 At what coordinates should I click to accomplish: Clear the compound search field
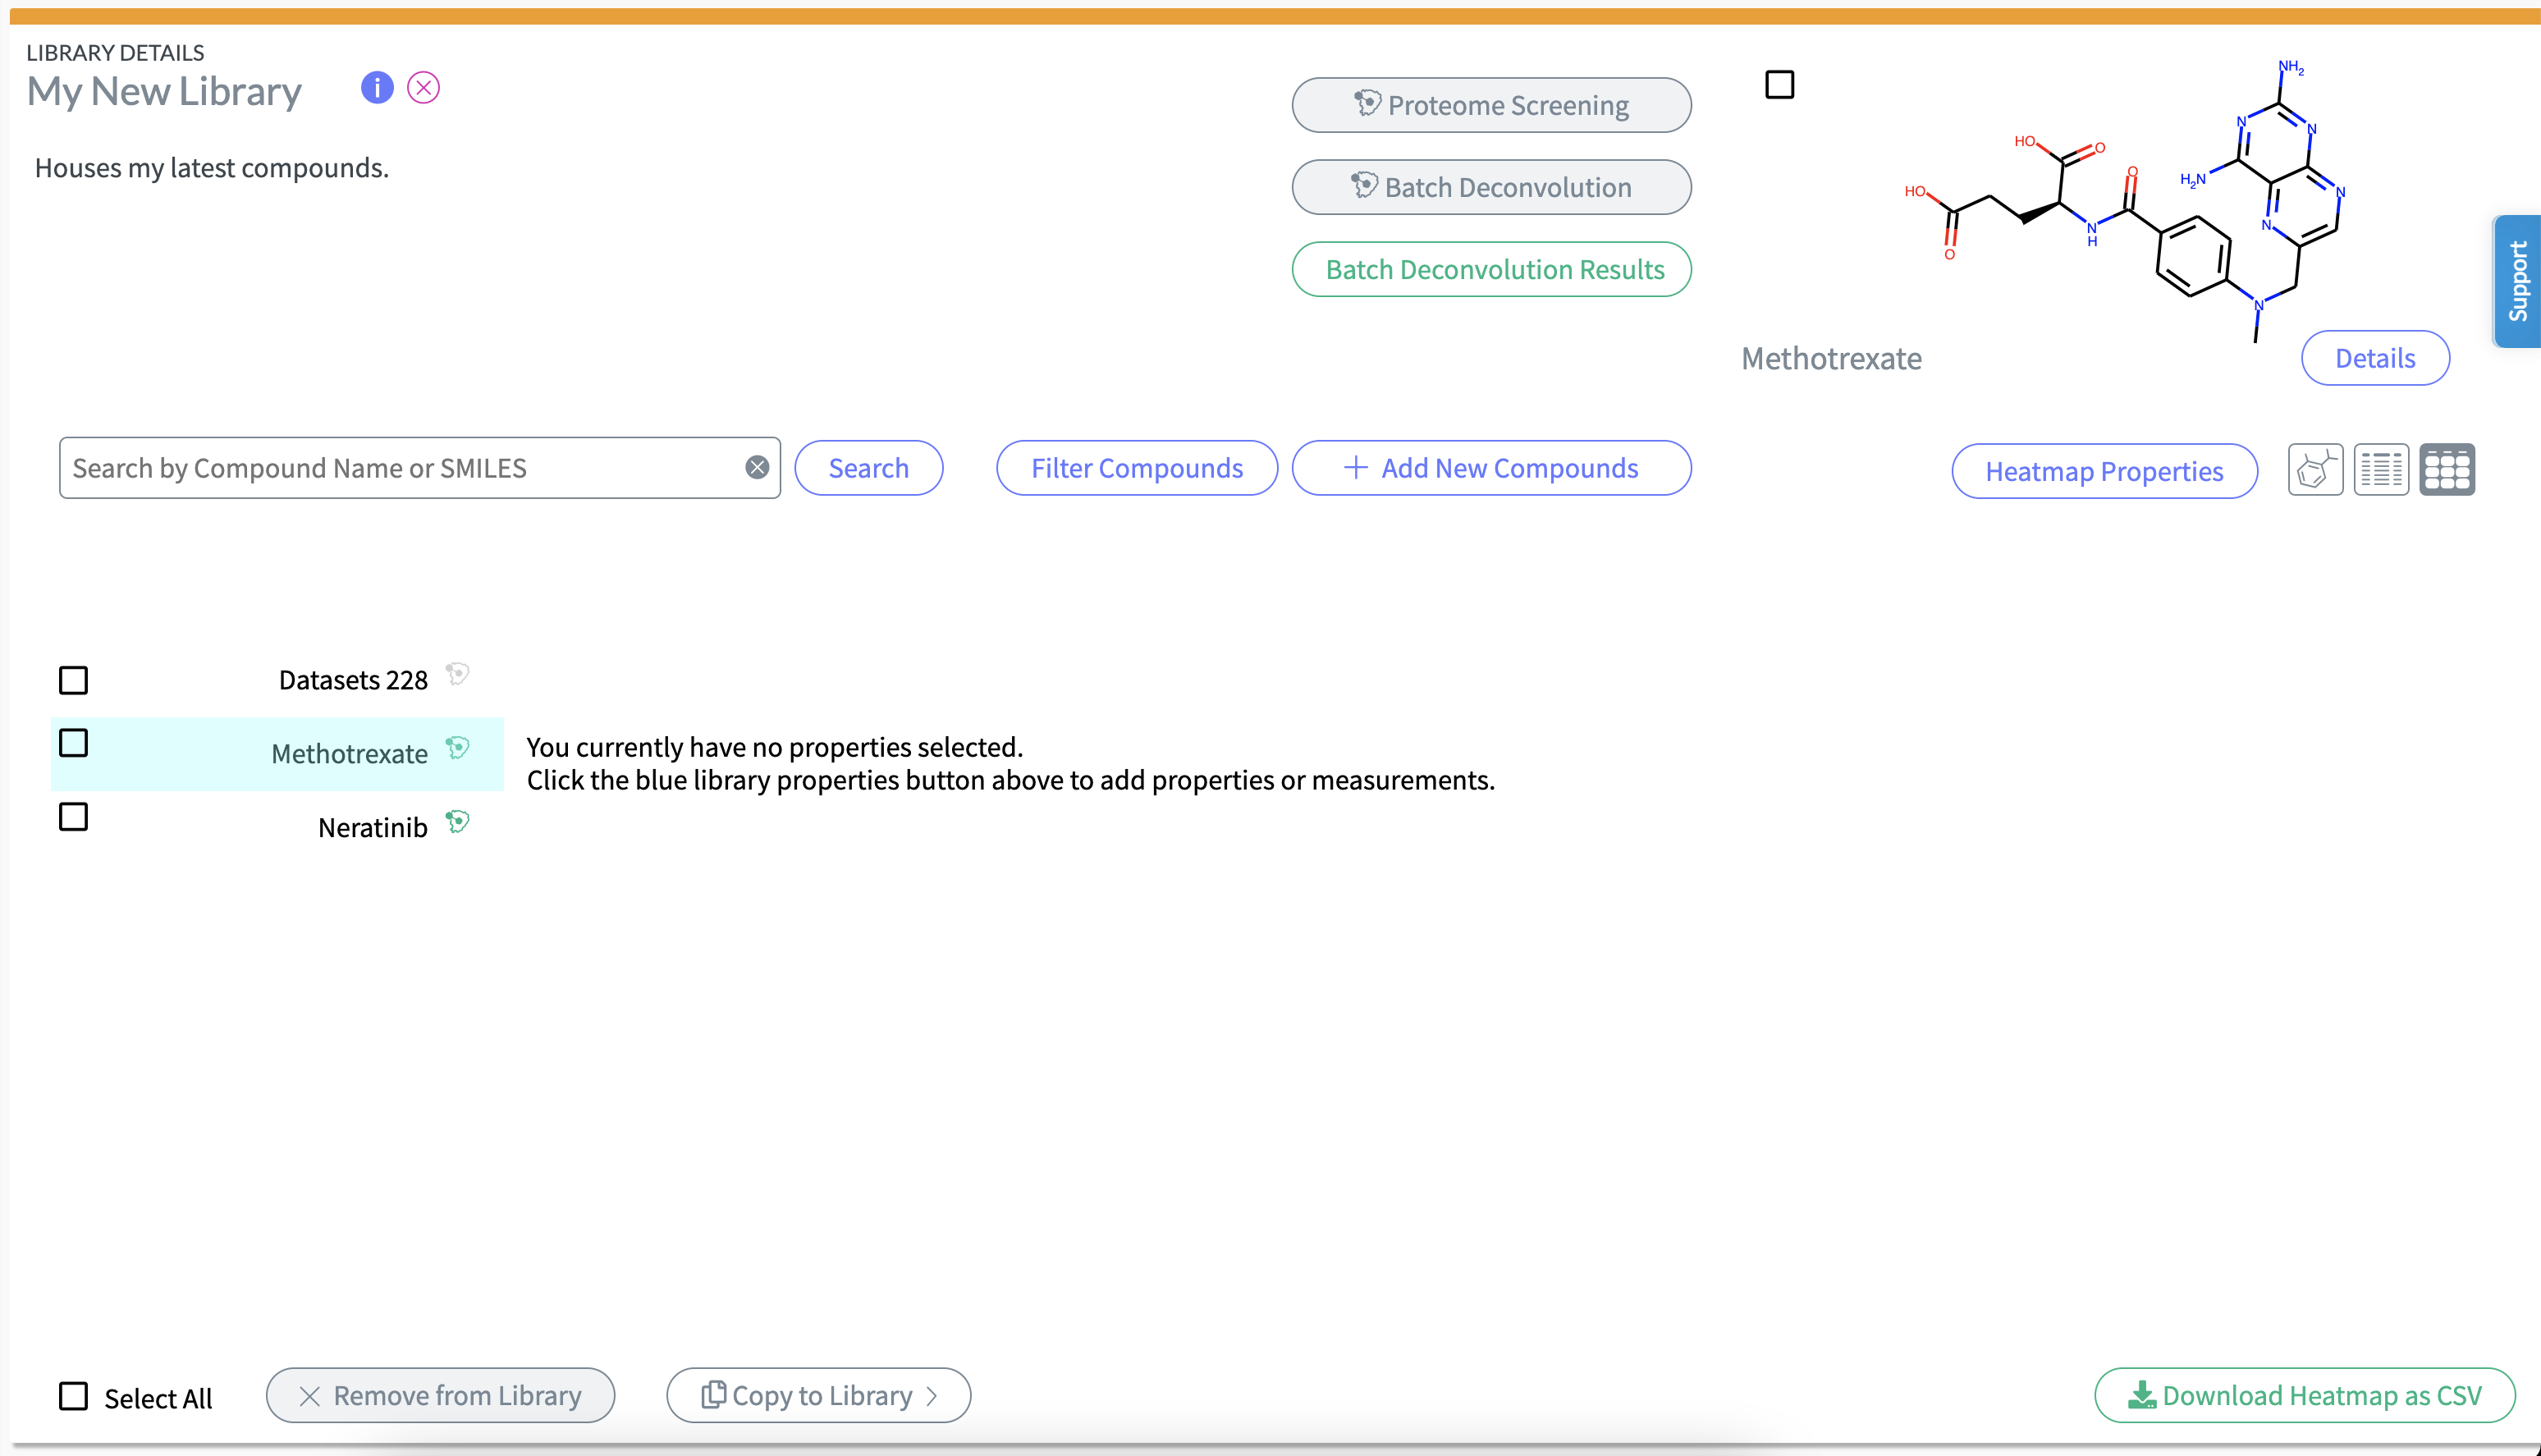pos(757,467)
